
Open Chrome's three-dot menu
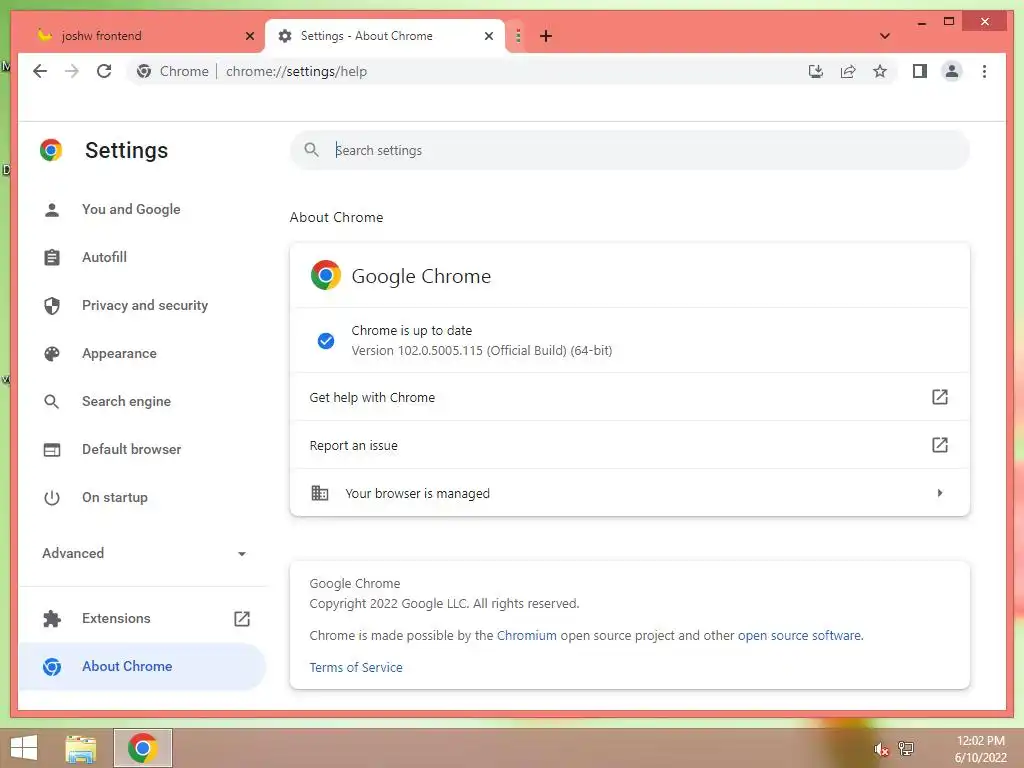[x=984, y=71]
